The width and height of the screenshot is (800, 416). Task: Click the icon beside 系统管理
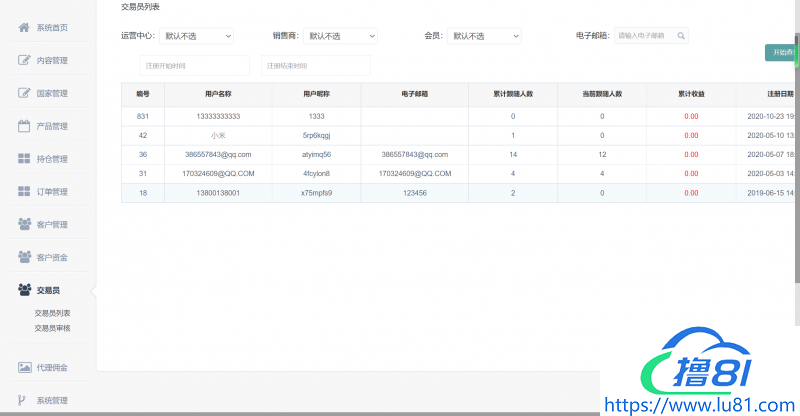pyautogui.click(x=24, y=400)
